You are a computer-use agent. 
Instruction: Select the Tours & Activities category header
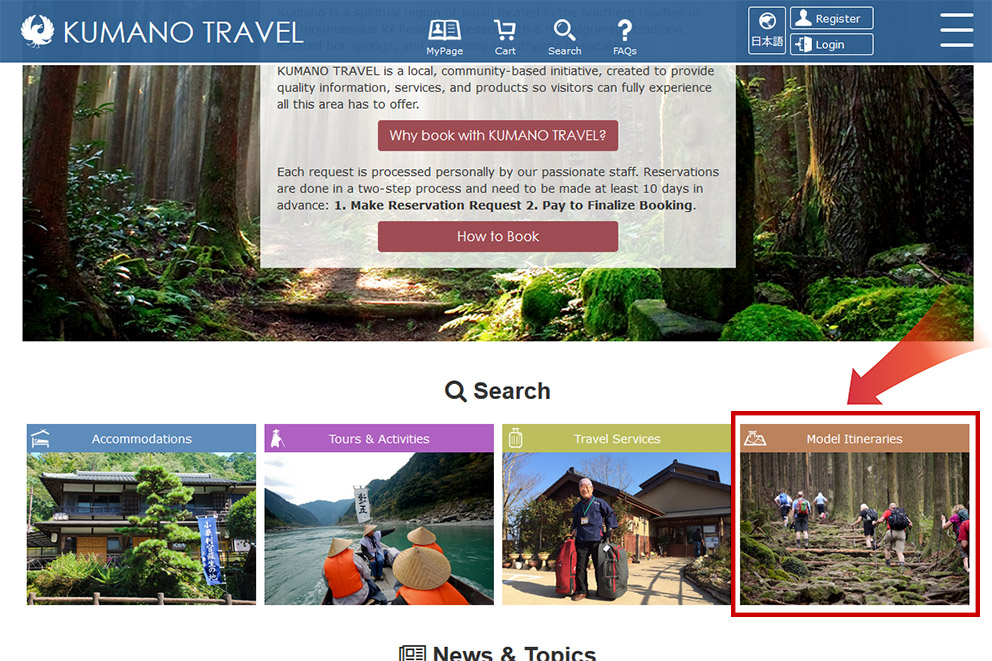[379, 438]
